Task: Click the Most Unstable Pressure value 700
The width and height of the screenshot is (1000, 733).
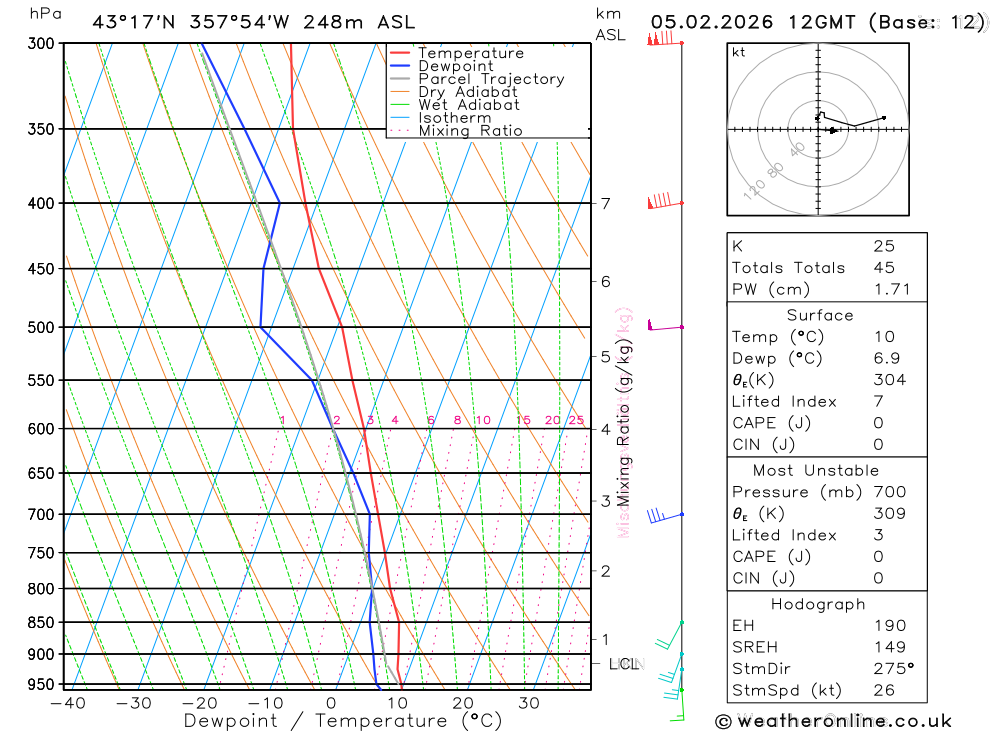Action: (x=890, y=492)
